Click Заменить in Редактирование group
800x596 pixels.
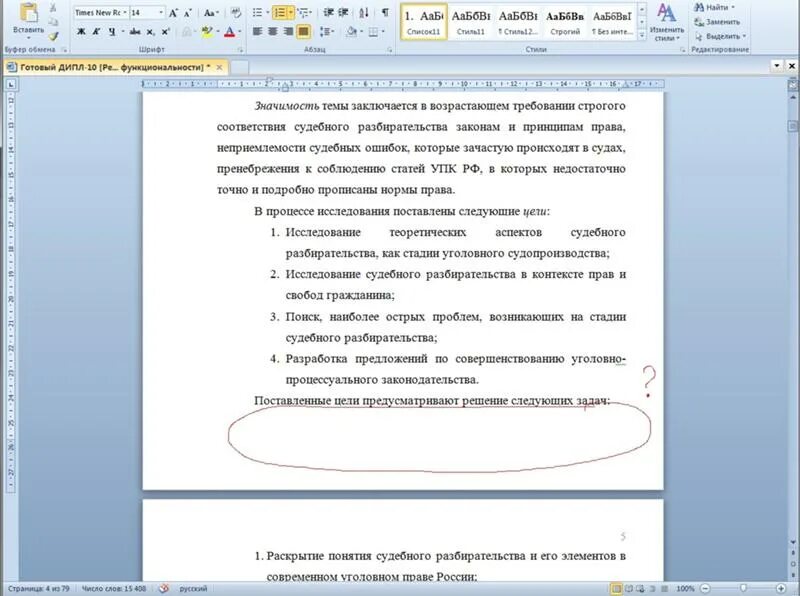(x=717, y=22)
